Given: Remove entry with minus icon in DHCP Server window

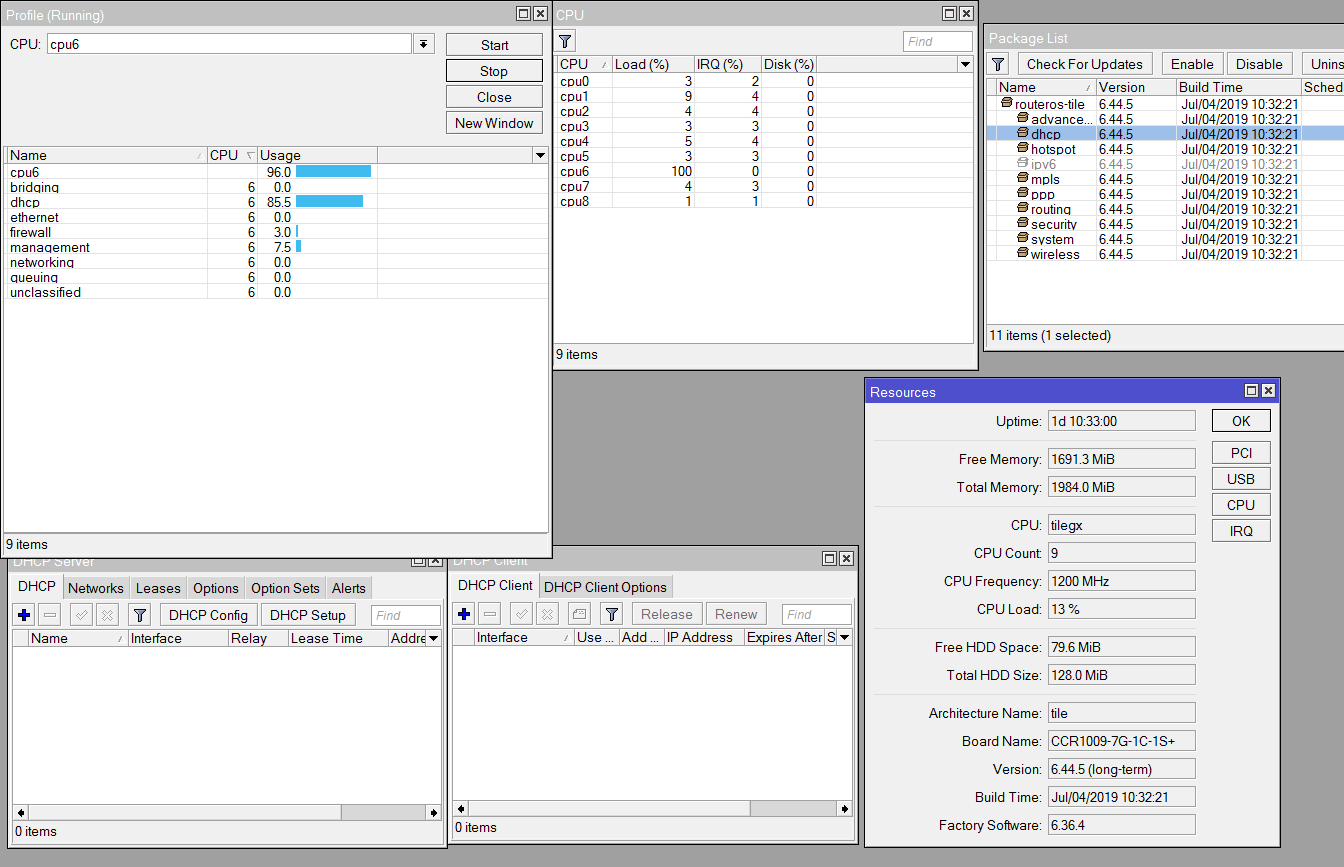Looking at the screenshot, I should coord(50,615).
